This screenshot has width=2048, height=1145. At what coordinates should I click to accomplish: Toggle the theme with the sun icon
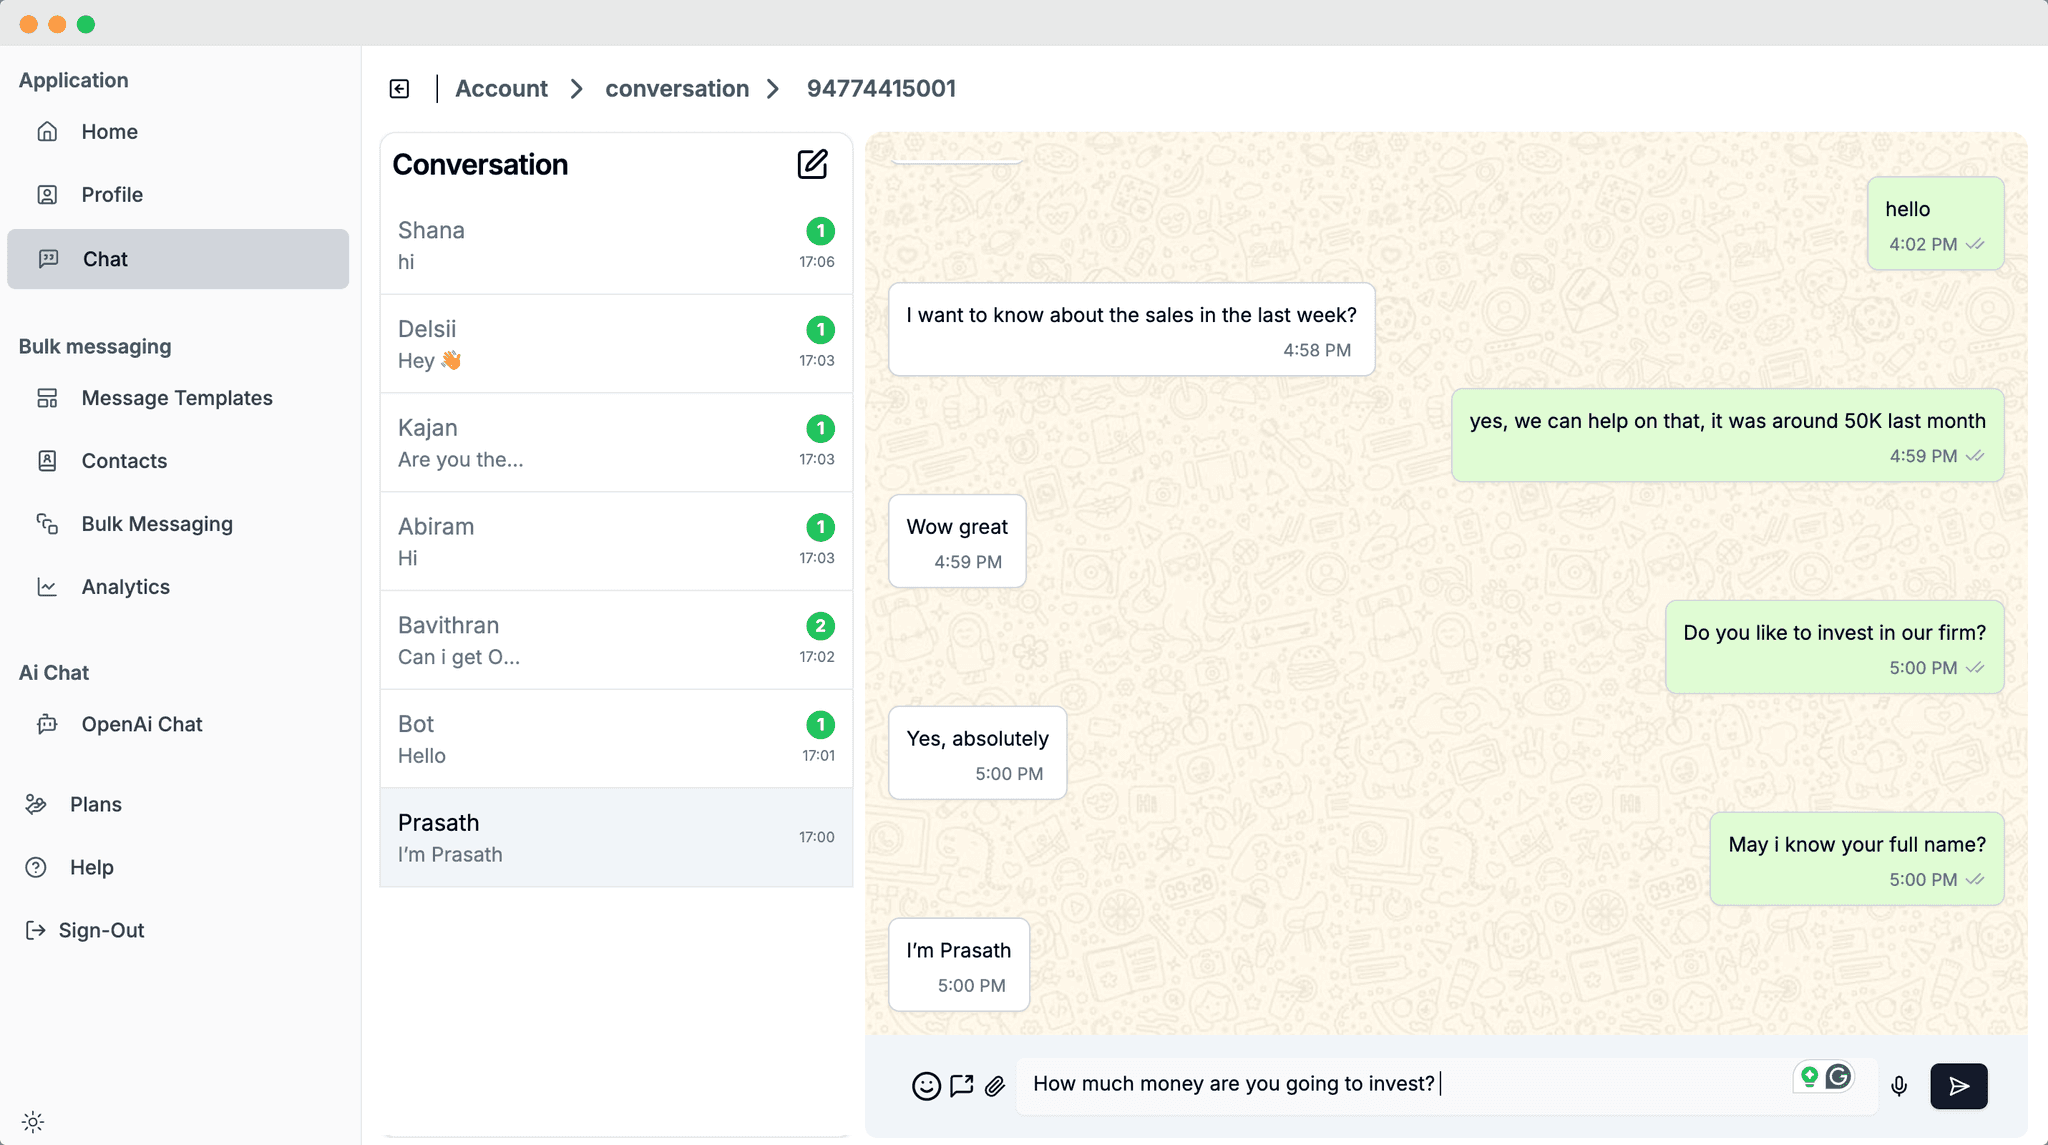pyautogui.click(x=34, y=1121)
